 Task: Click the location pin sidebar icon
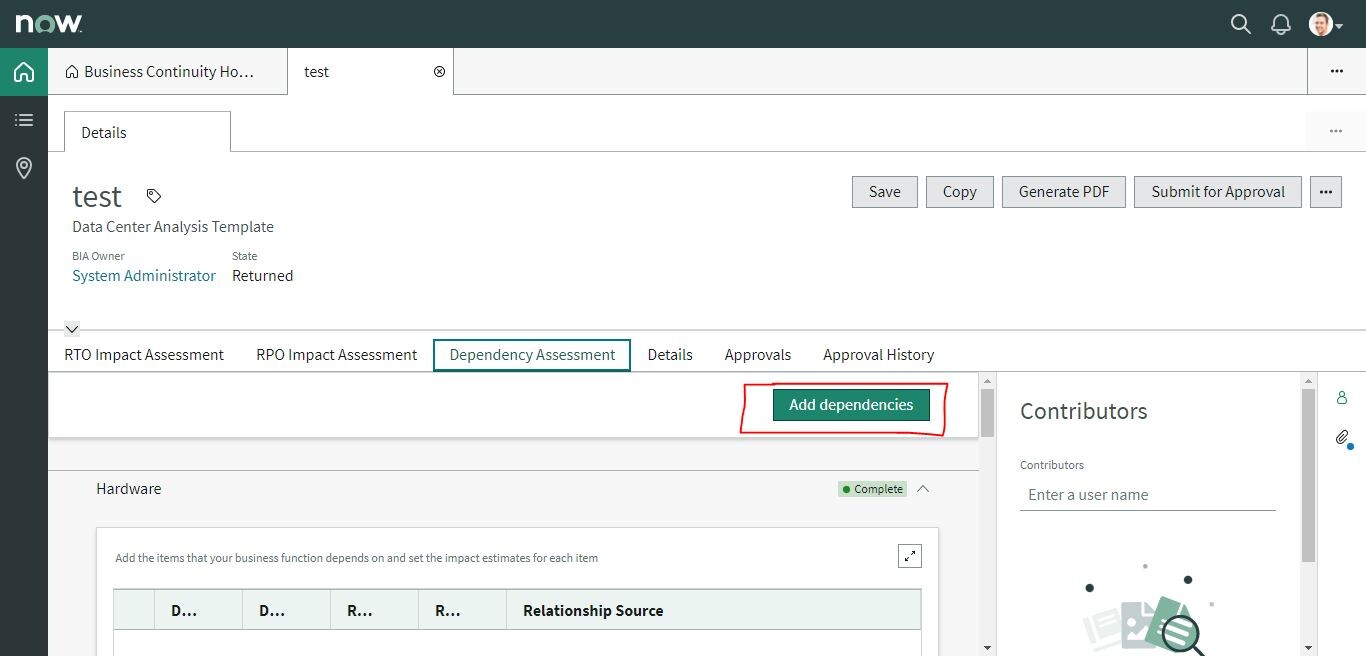(x=23, y=168)
